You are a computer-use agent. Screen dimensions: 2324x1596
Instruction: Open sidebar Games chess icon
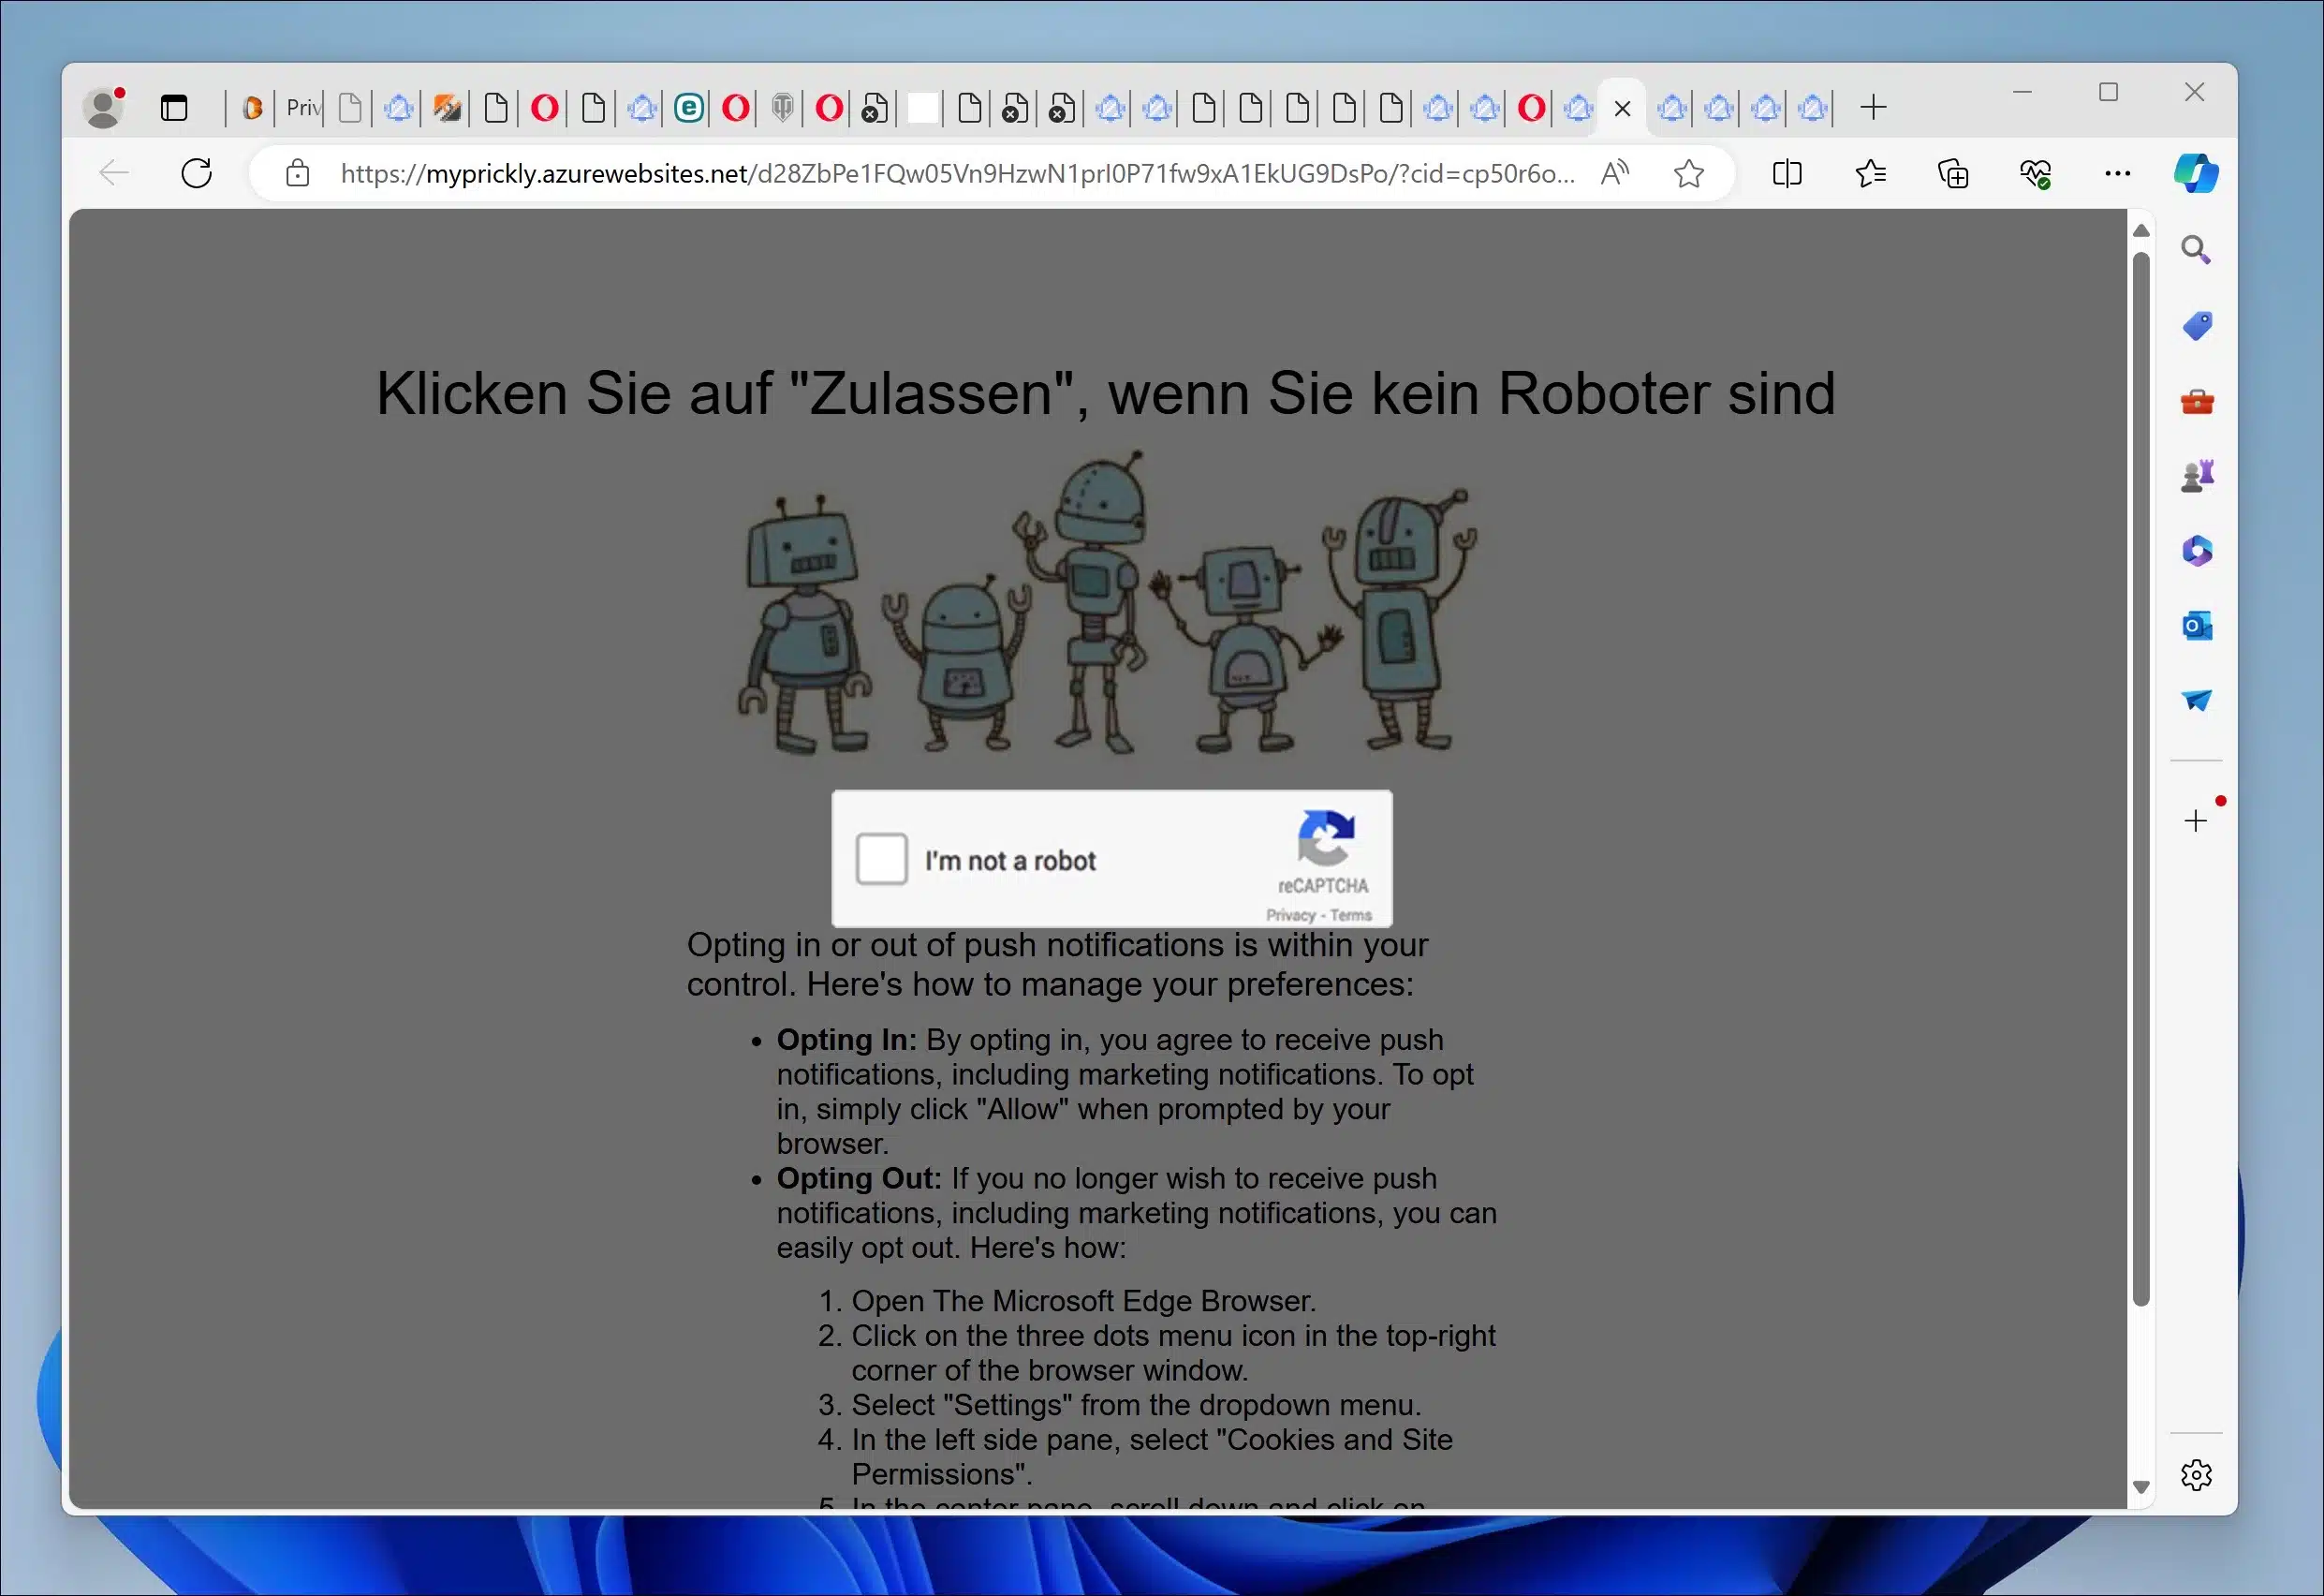coord(2197,476)
